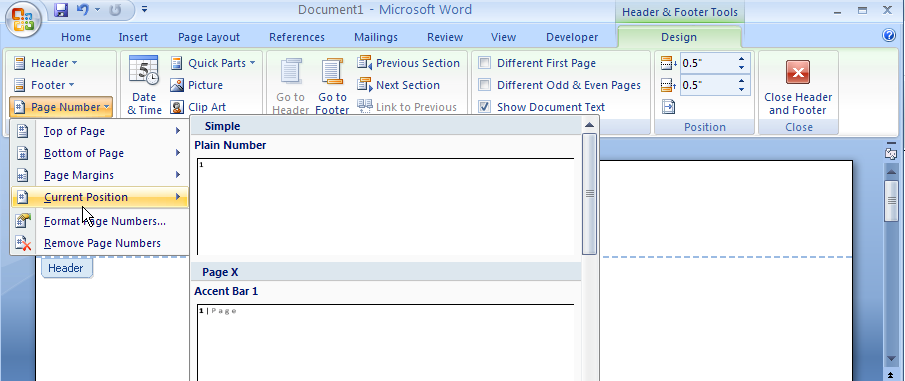Select Current Position menu item
Viewport: 905px width, 381px height.
(100, 197)
